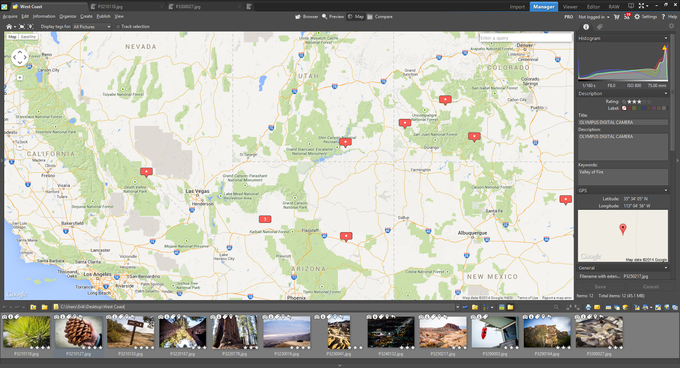This screenshot has height=368, width=680.
Task: Switch map to Satellite view
Action: coord(29,37)
